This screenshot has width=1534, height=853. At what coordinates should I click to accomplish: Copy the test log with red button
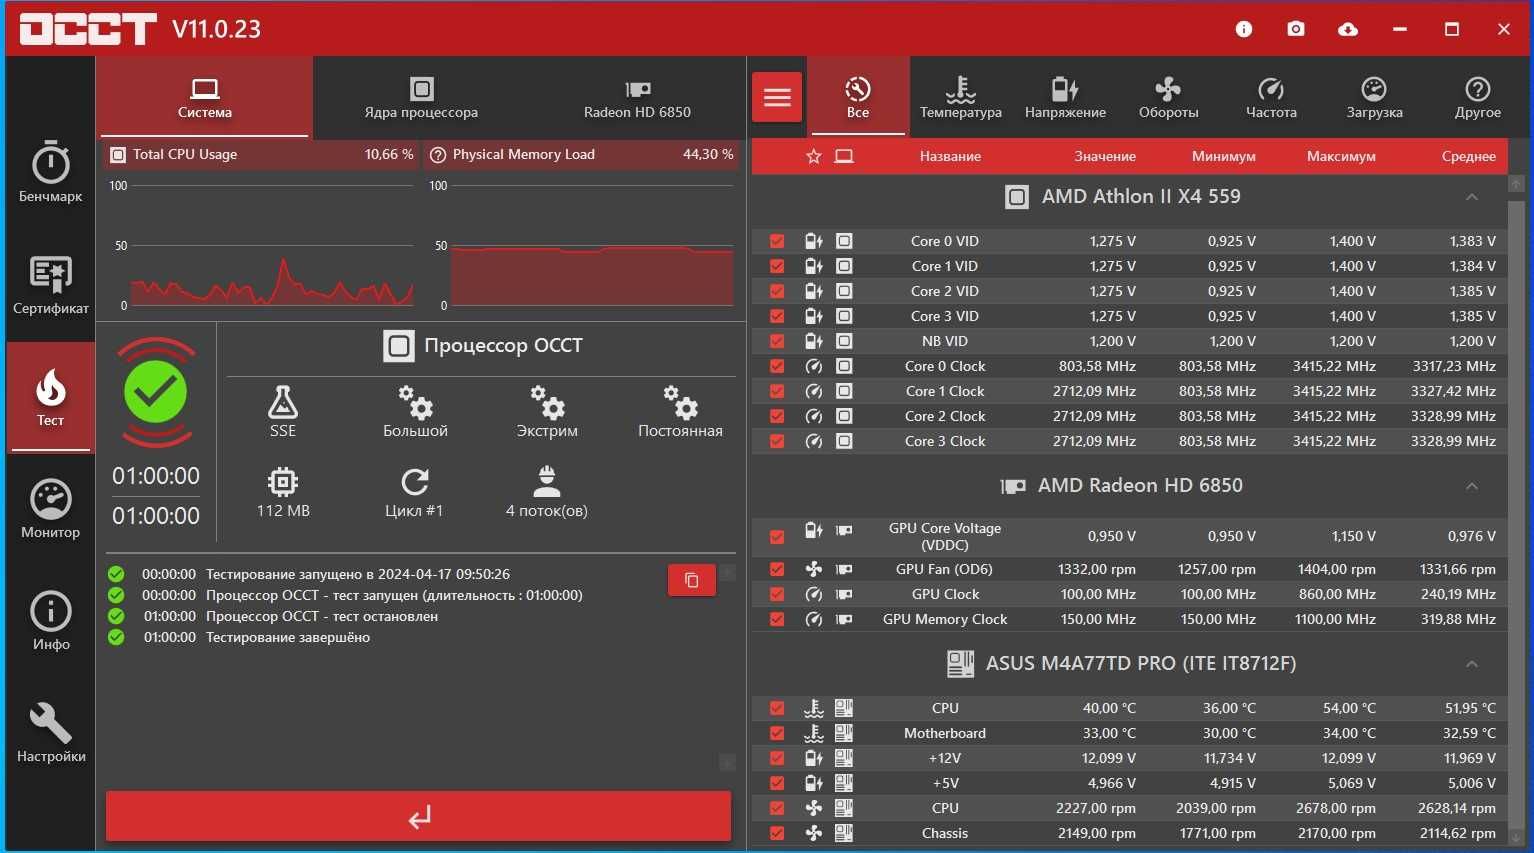coord(691,580)
